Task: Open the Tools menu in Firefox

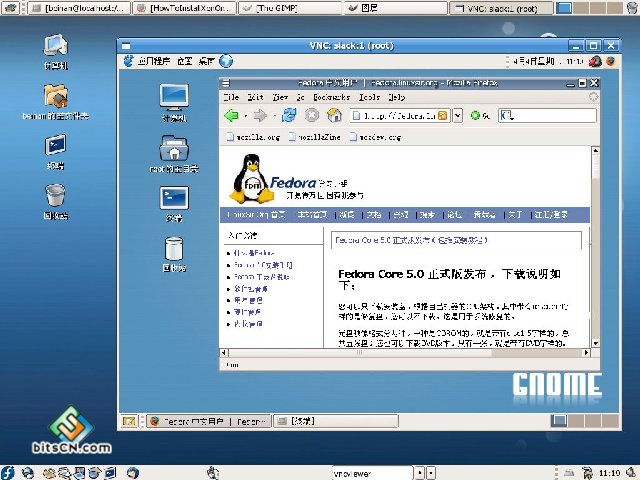Action: (369, 97)
